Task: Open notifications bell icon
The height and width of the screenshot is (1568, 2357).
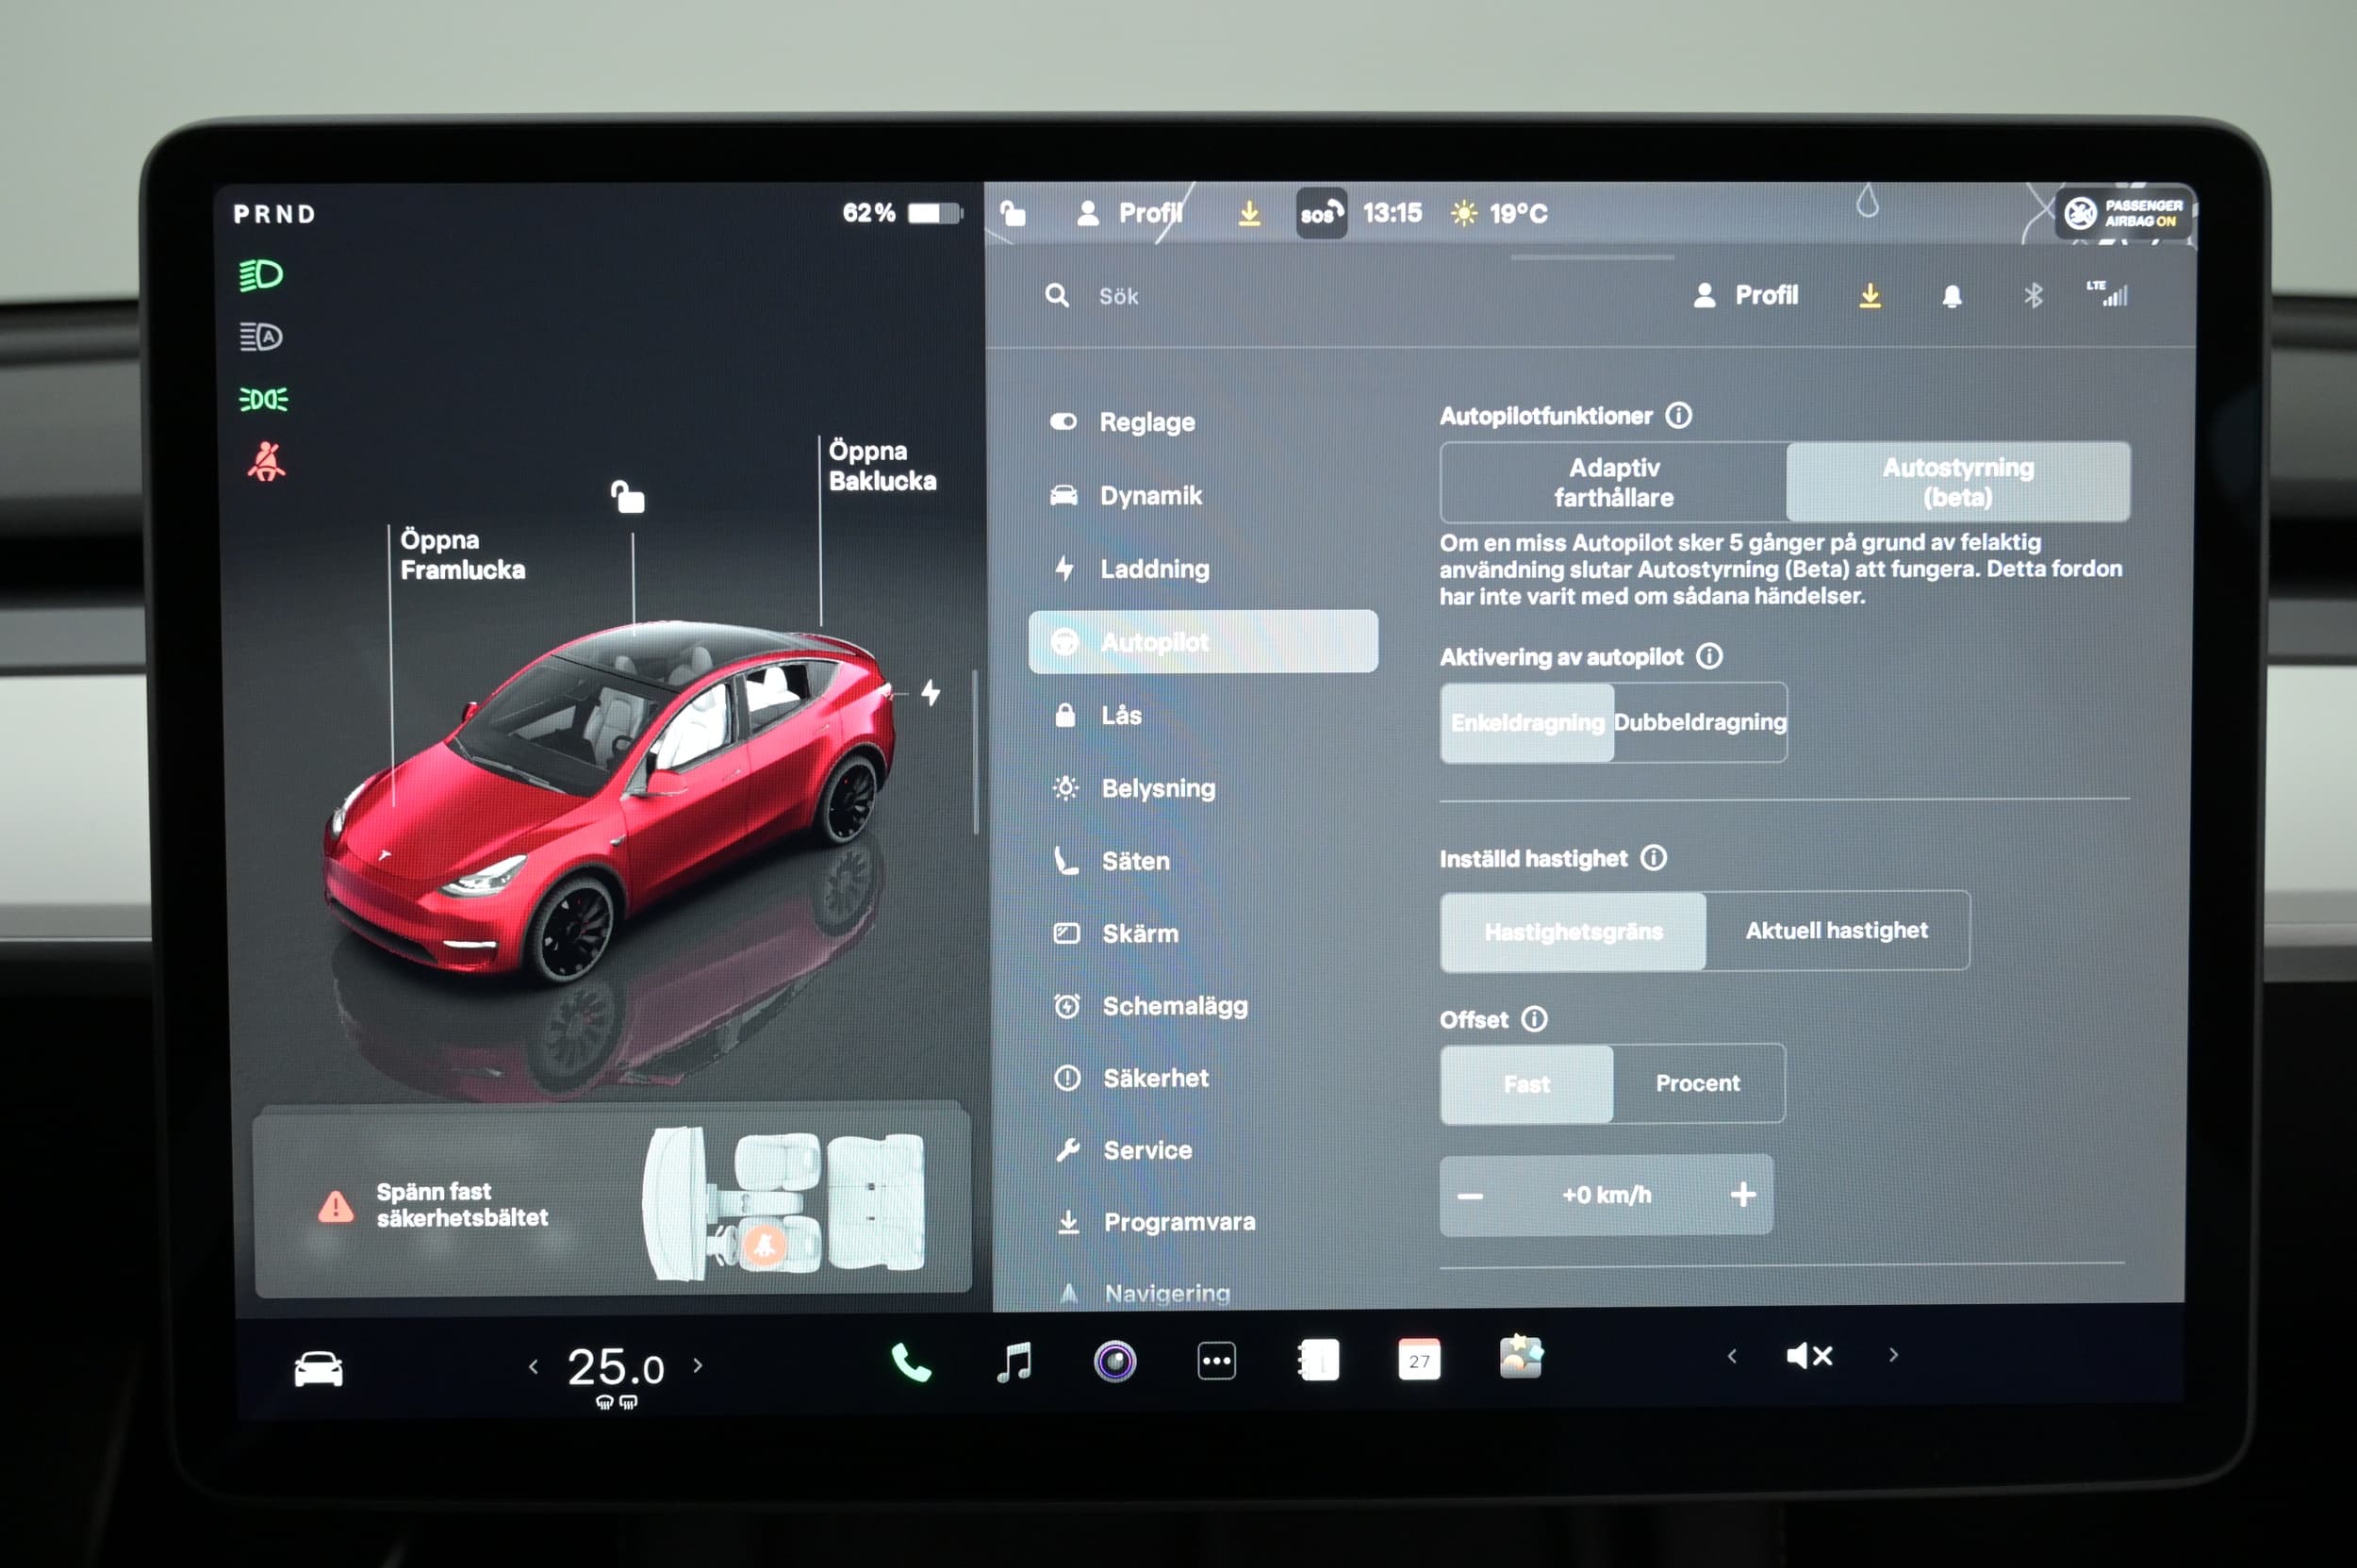Action: point(1951,296)
